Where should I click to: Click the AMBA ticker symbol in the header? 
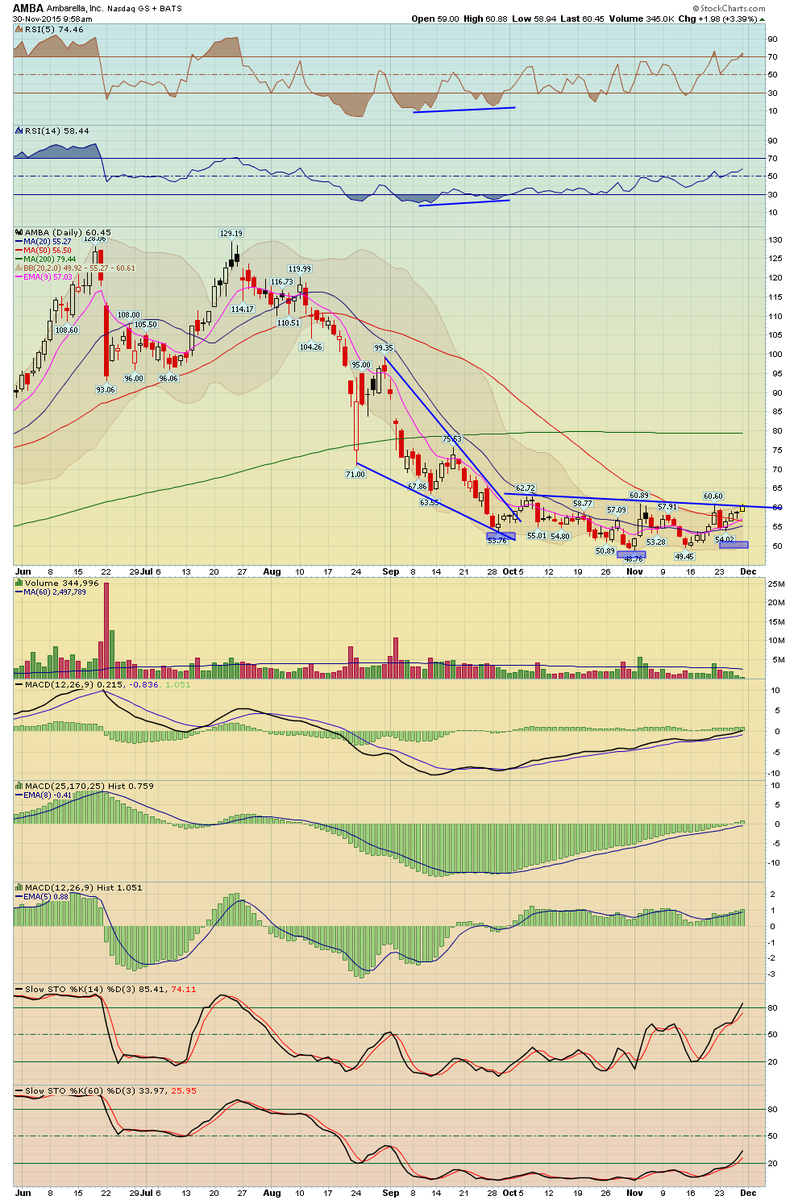(x=30, y=7)
